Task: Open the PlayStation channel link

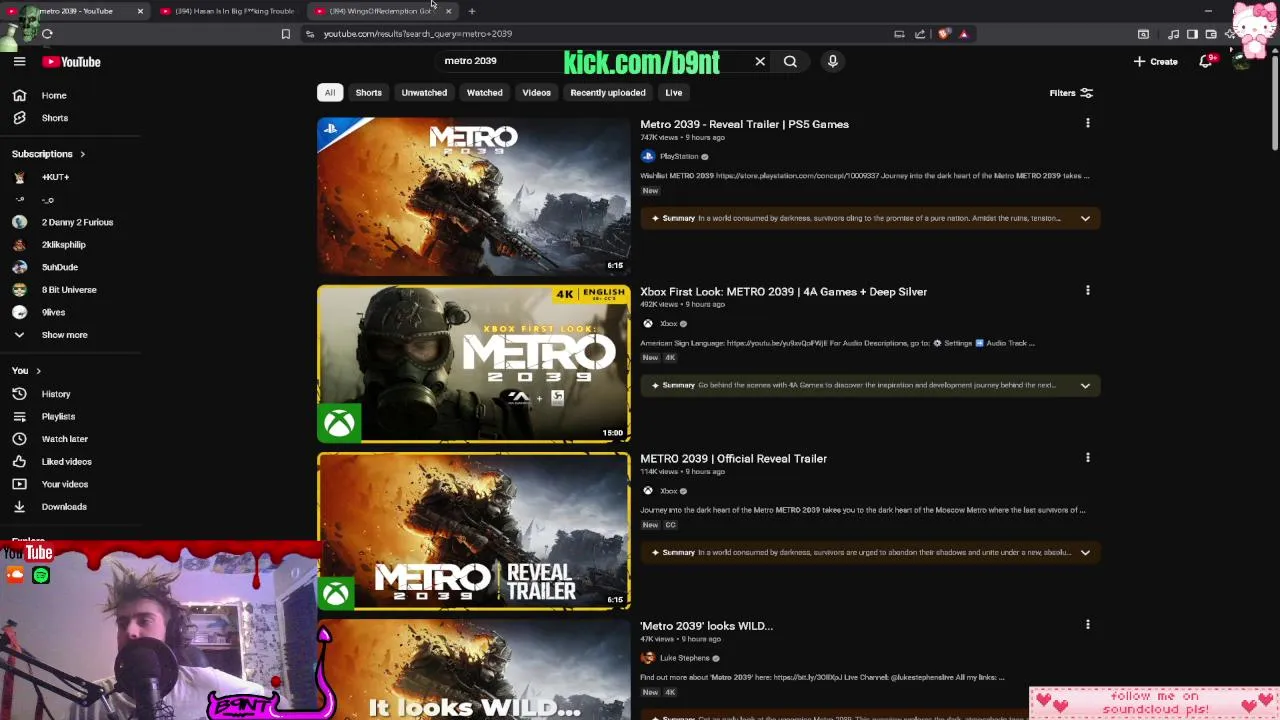Action: [679, 156]
